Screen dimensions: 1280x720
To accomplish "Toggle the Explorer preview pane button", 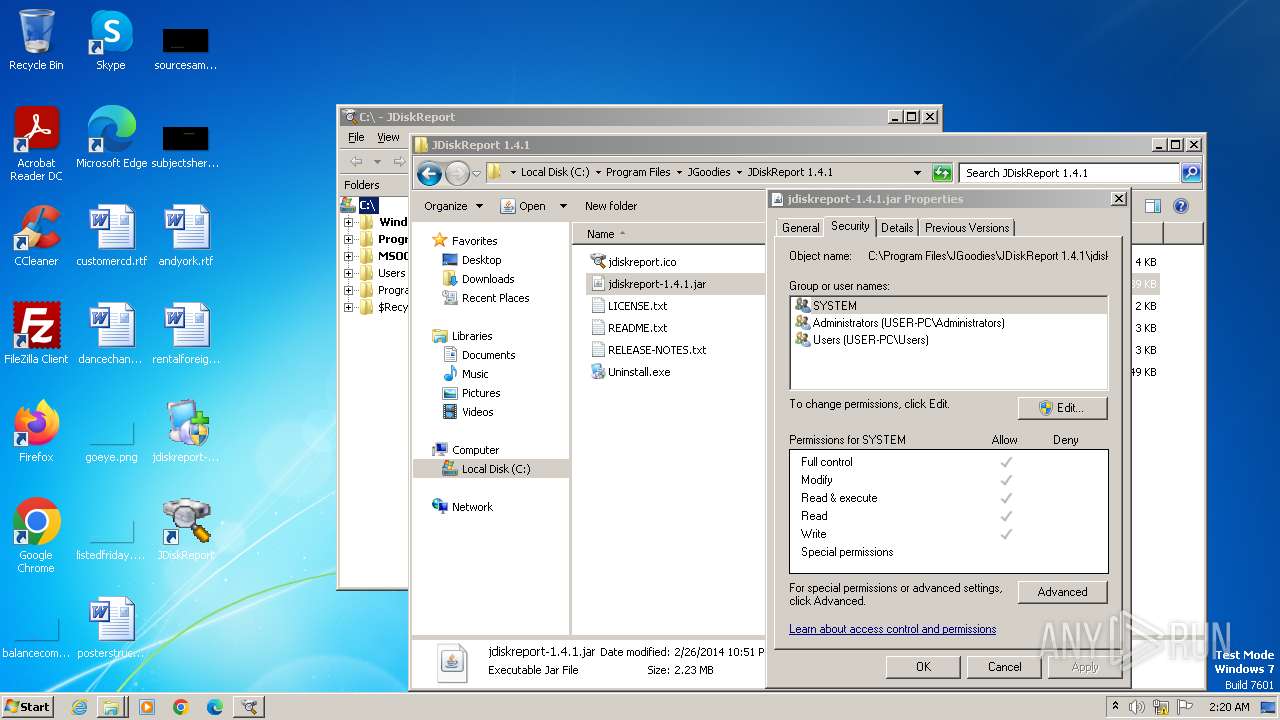I will coord(1153,206).
